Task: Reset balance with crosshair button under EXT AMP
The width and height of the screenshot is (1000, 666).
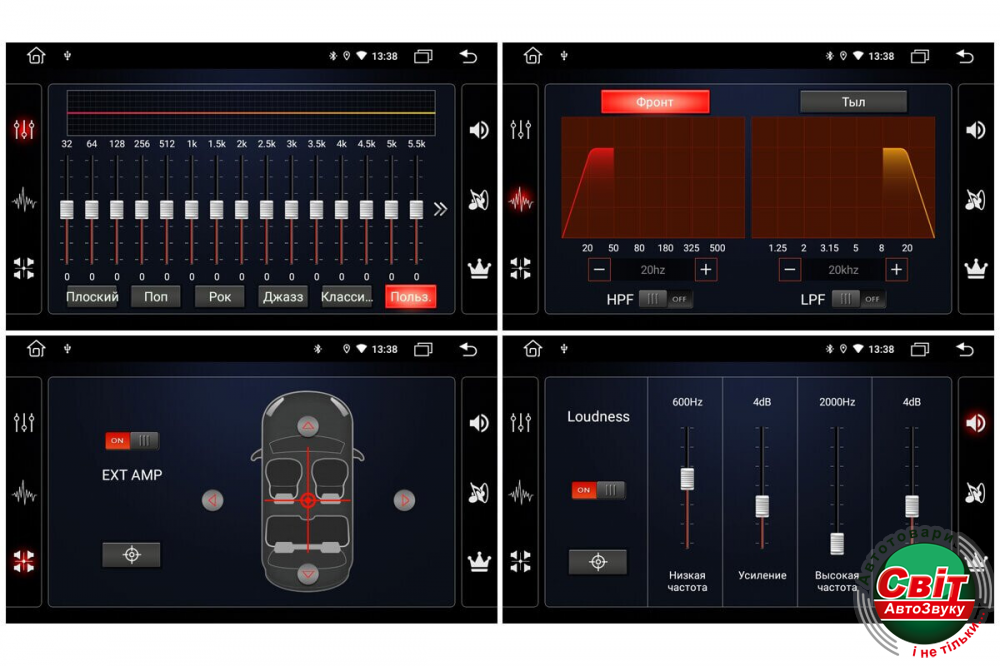Action: [131, 555]
